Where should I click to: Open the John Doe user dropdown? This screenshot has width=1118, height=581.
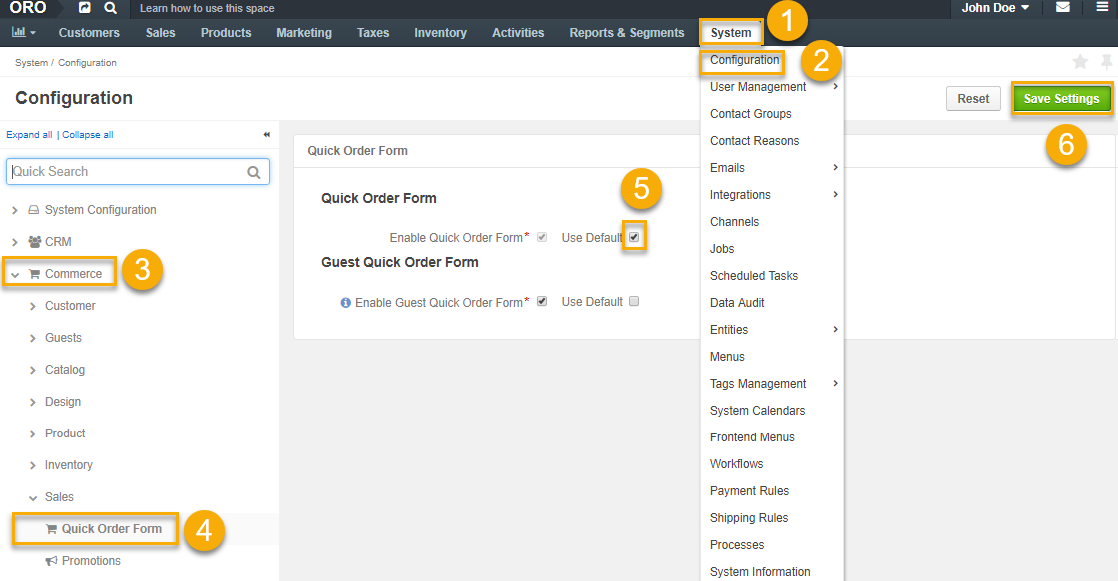[994, 8]
